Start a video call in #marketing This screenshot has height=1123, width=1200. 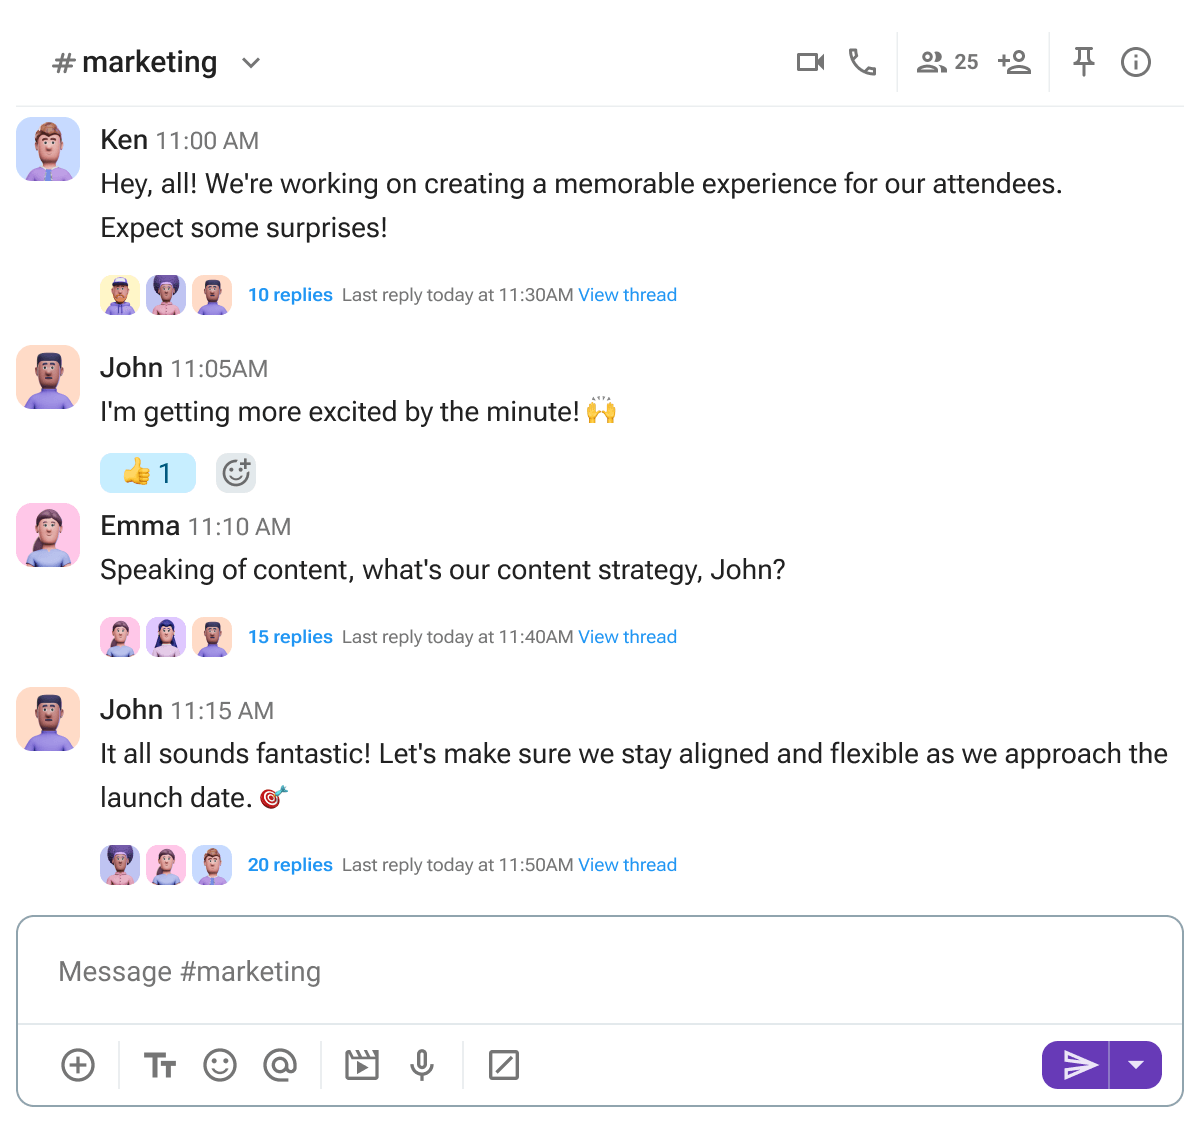coord(810,61)
